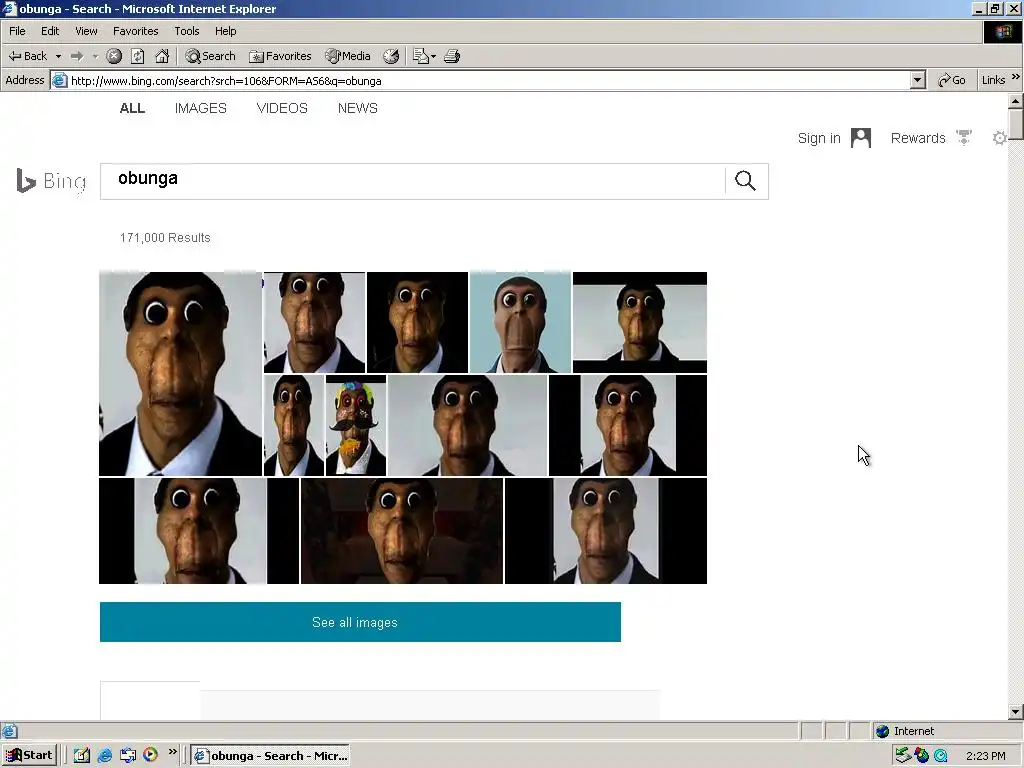Click the vertical scrollbar thumb
Screen dimensions: 1024x768
[1016, 124]
